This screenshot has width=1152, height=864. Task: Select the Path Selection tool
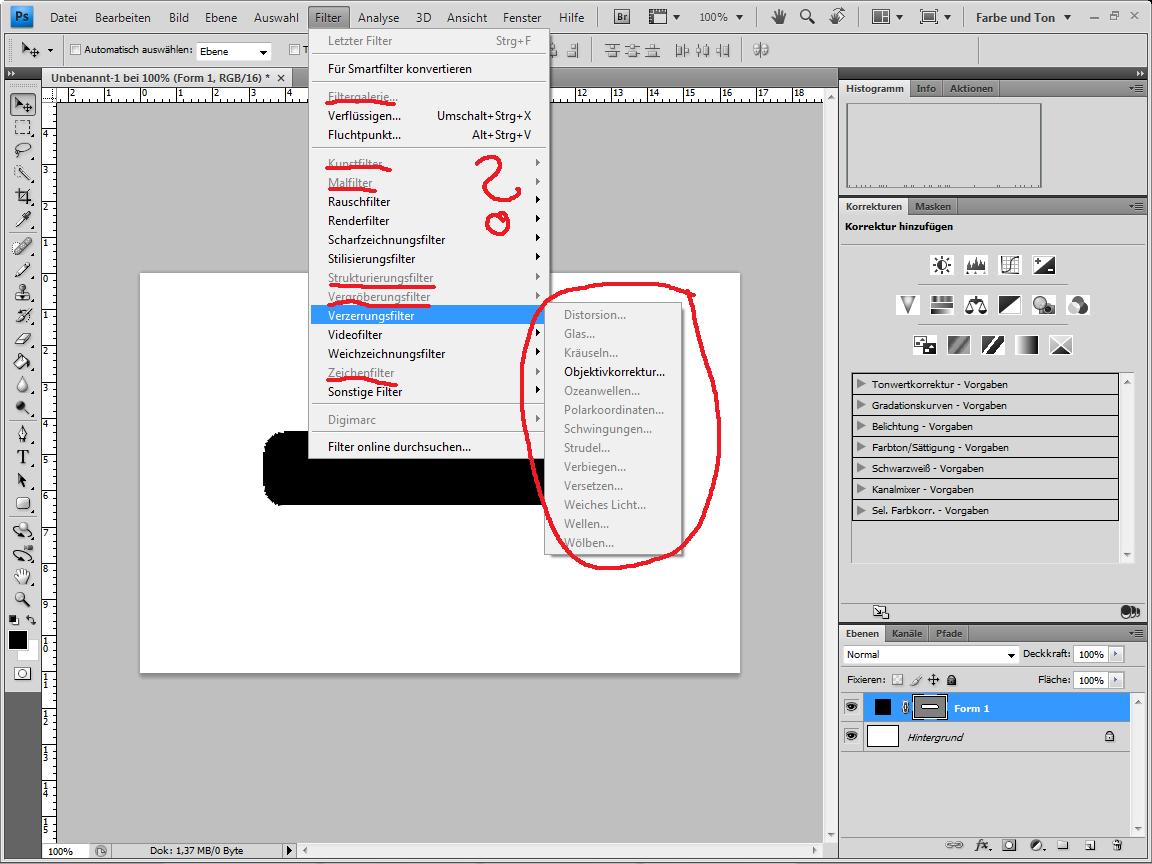[x=23, y=480]
